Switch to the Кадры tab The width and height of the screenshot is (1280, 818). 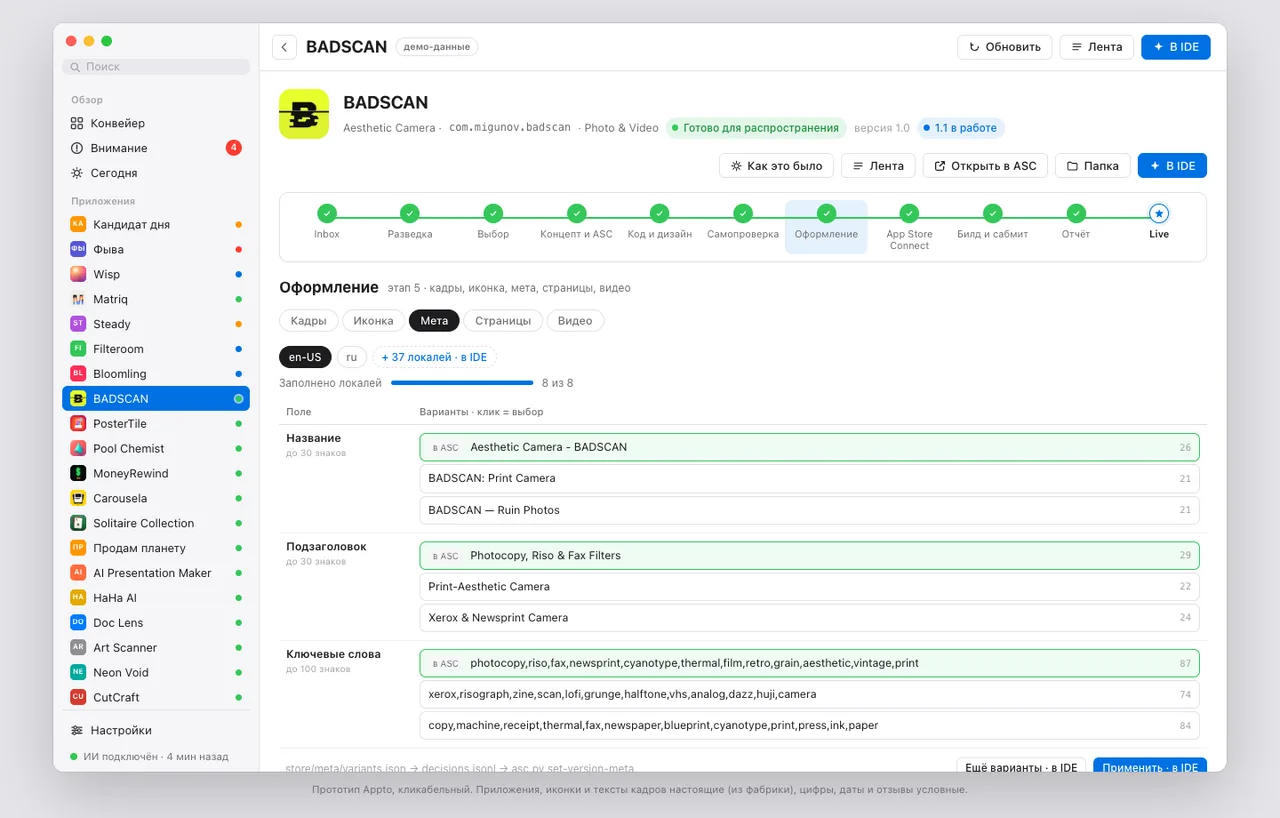(309, 321)
